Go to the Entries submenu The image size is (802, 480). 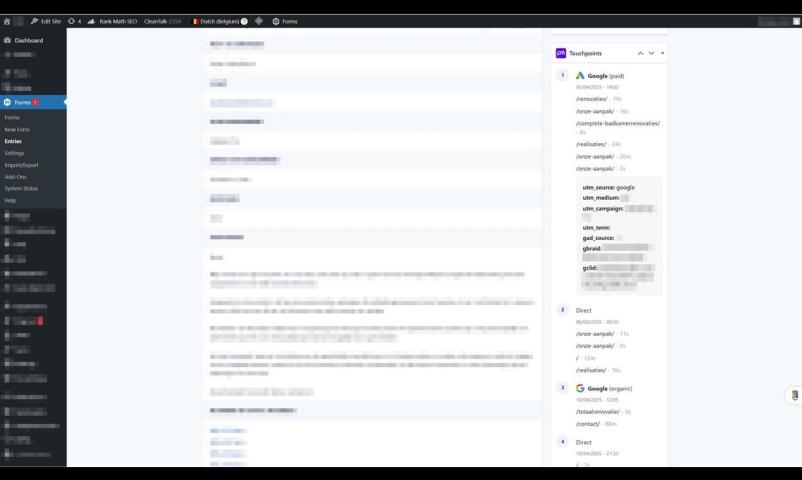pyautogui.click(x=13, y=141)
